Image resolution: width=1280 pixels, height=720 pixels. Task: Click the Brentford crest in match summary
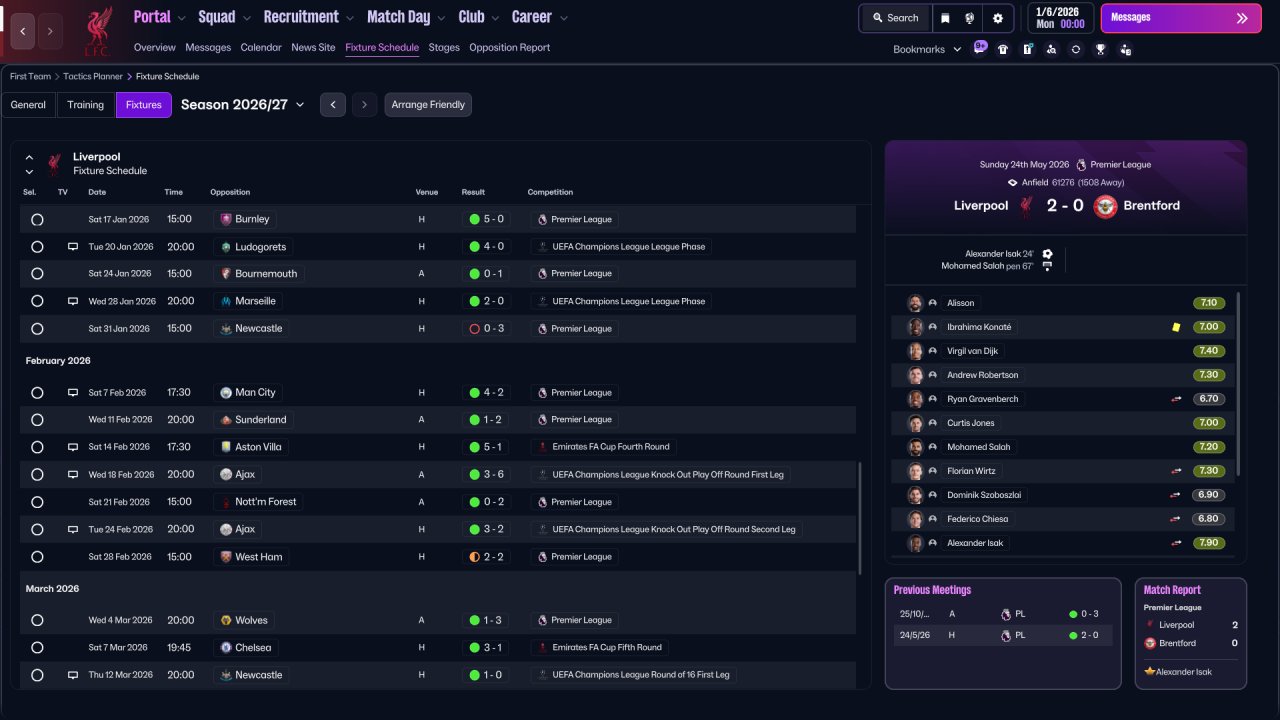(1105, 206)
